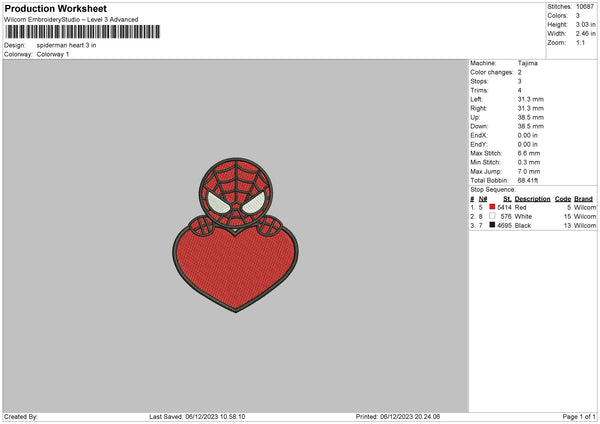Click the red thread color swatch
The image size is (600, 424).
(x=492, y=207)
